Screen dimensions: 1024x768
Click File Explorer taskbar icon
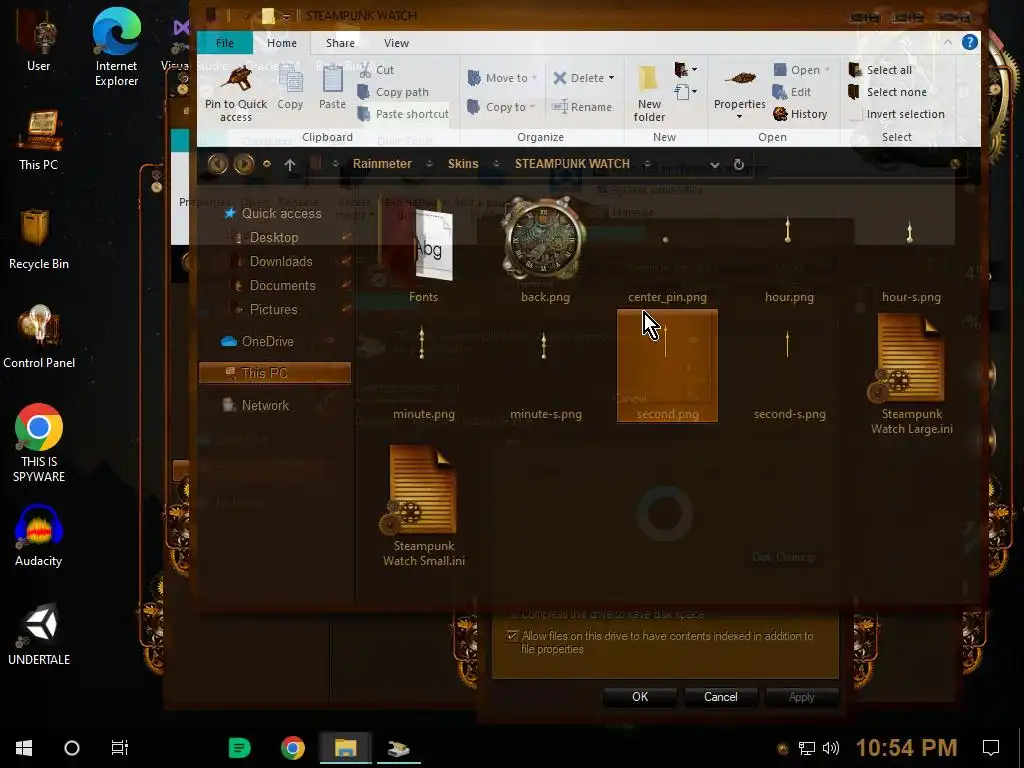pos(345,748)
